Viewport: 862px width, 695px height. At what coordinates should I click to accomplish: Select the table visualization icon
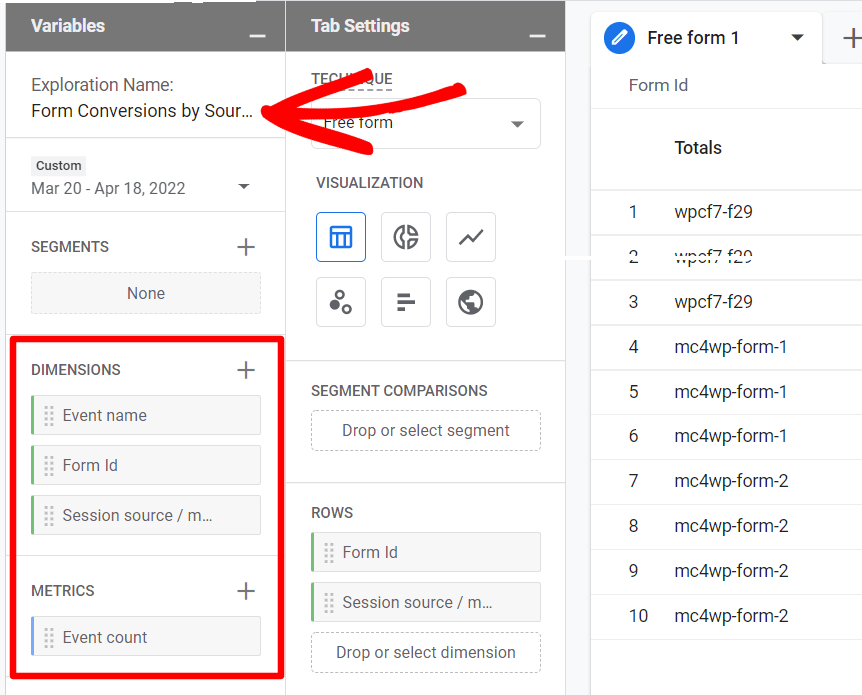341,237
